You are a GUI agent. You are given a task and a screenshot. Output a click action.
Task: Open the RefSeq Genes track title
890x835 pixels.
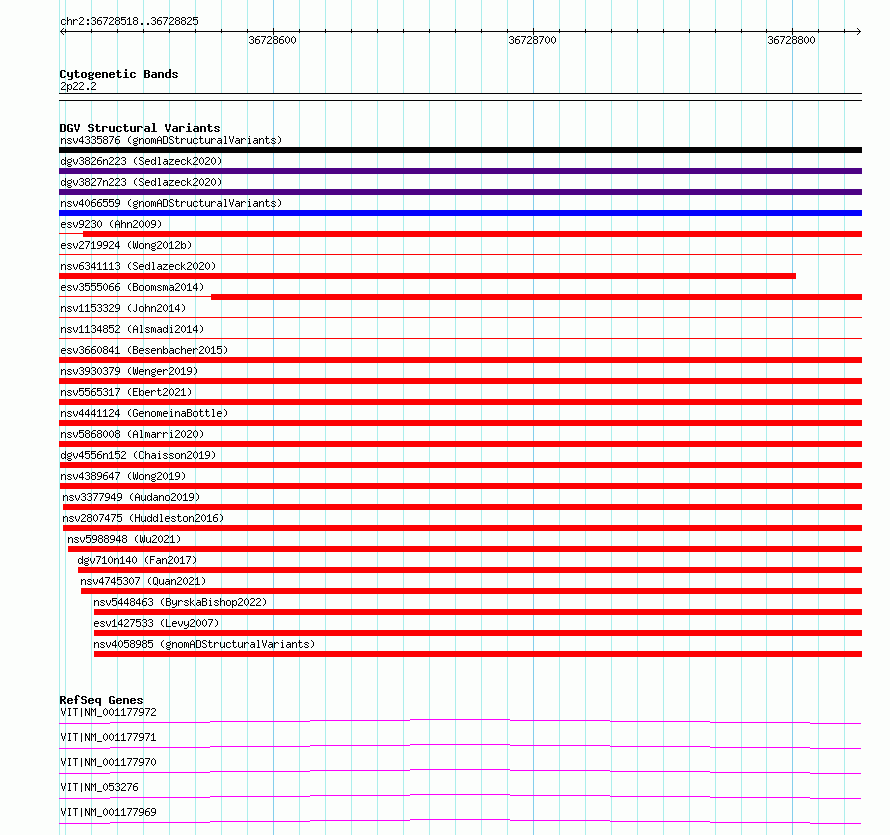tap(101, 700)
